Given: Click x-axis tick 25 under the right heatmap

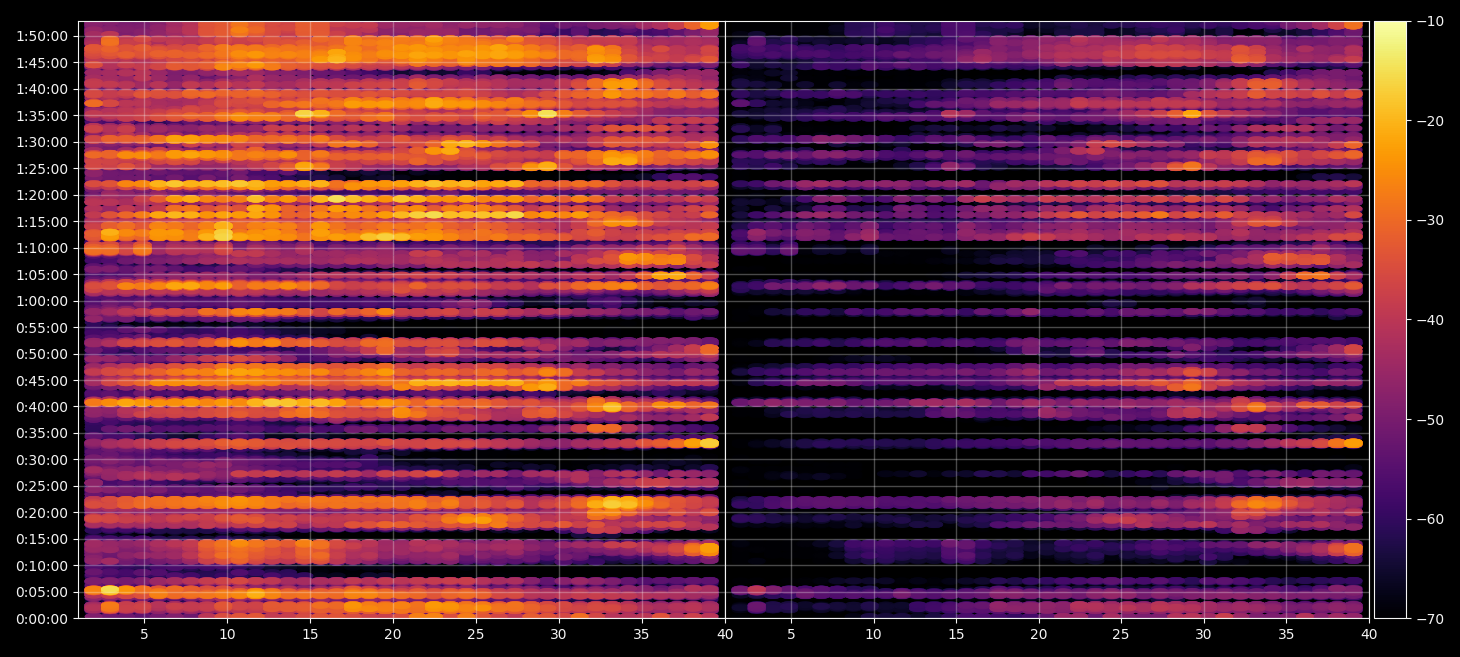Looking at the screenshot, I should click(1121, 634).
